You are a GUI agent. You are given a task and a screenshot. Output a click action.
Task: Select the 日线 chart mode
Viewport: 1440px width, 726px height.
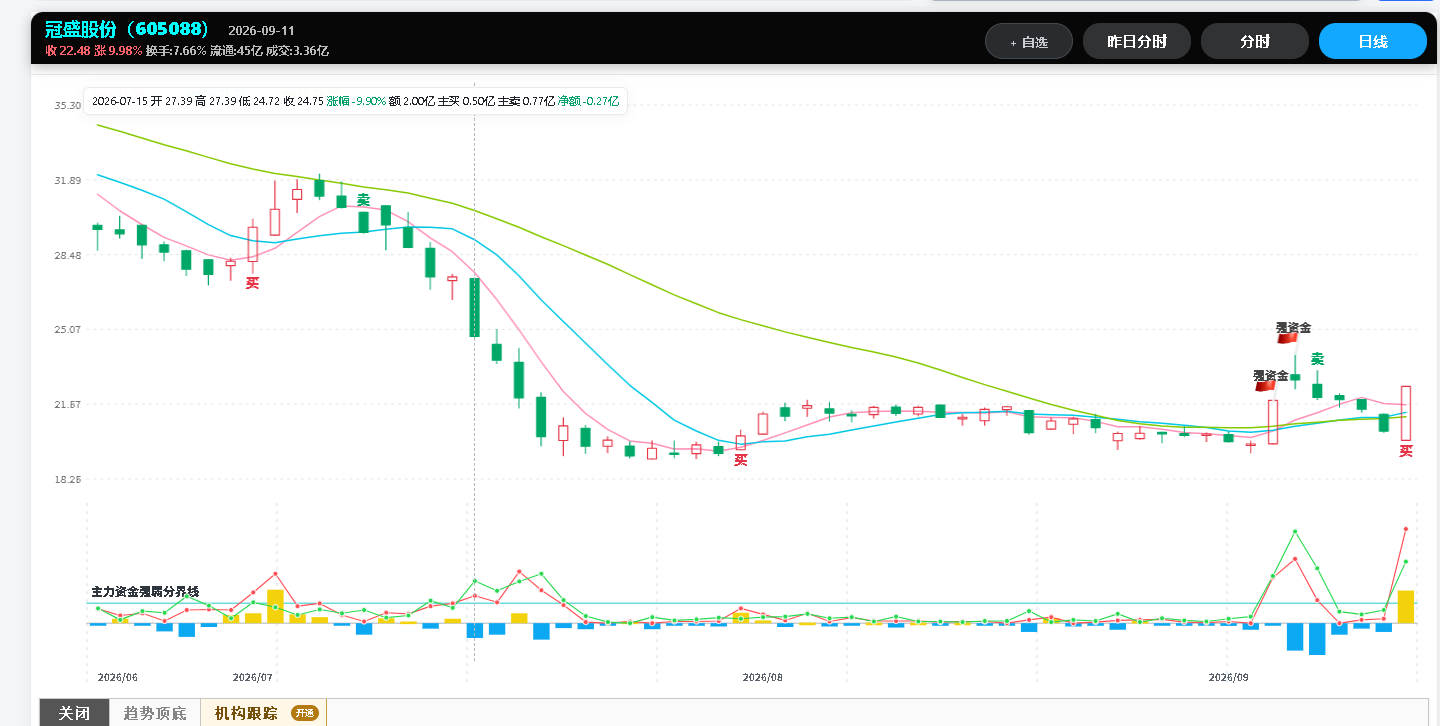click(1373, 42)
